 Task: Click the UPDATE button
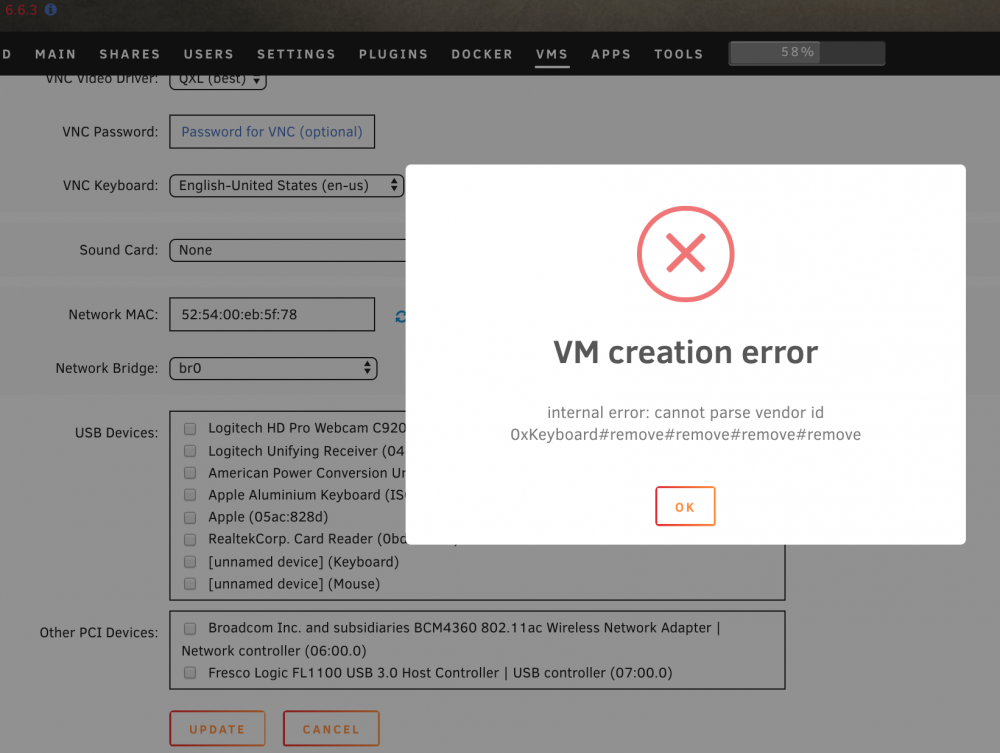(x=217, y=728)
